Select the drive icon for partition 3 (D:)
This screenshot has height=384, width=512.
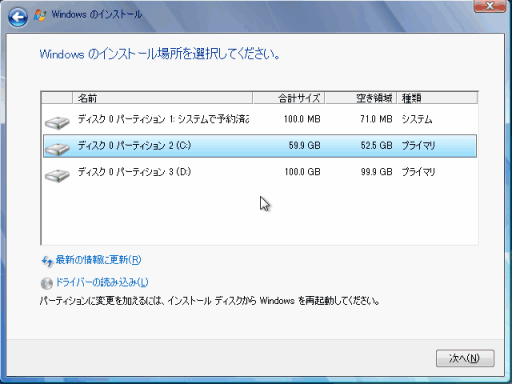[57, 175]
